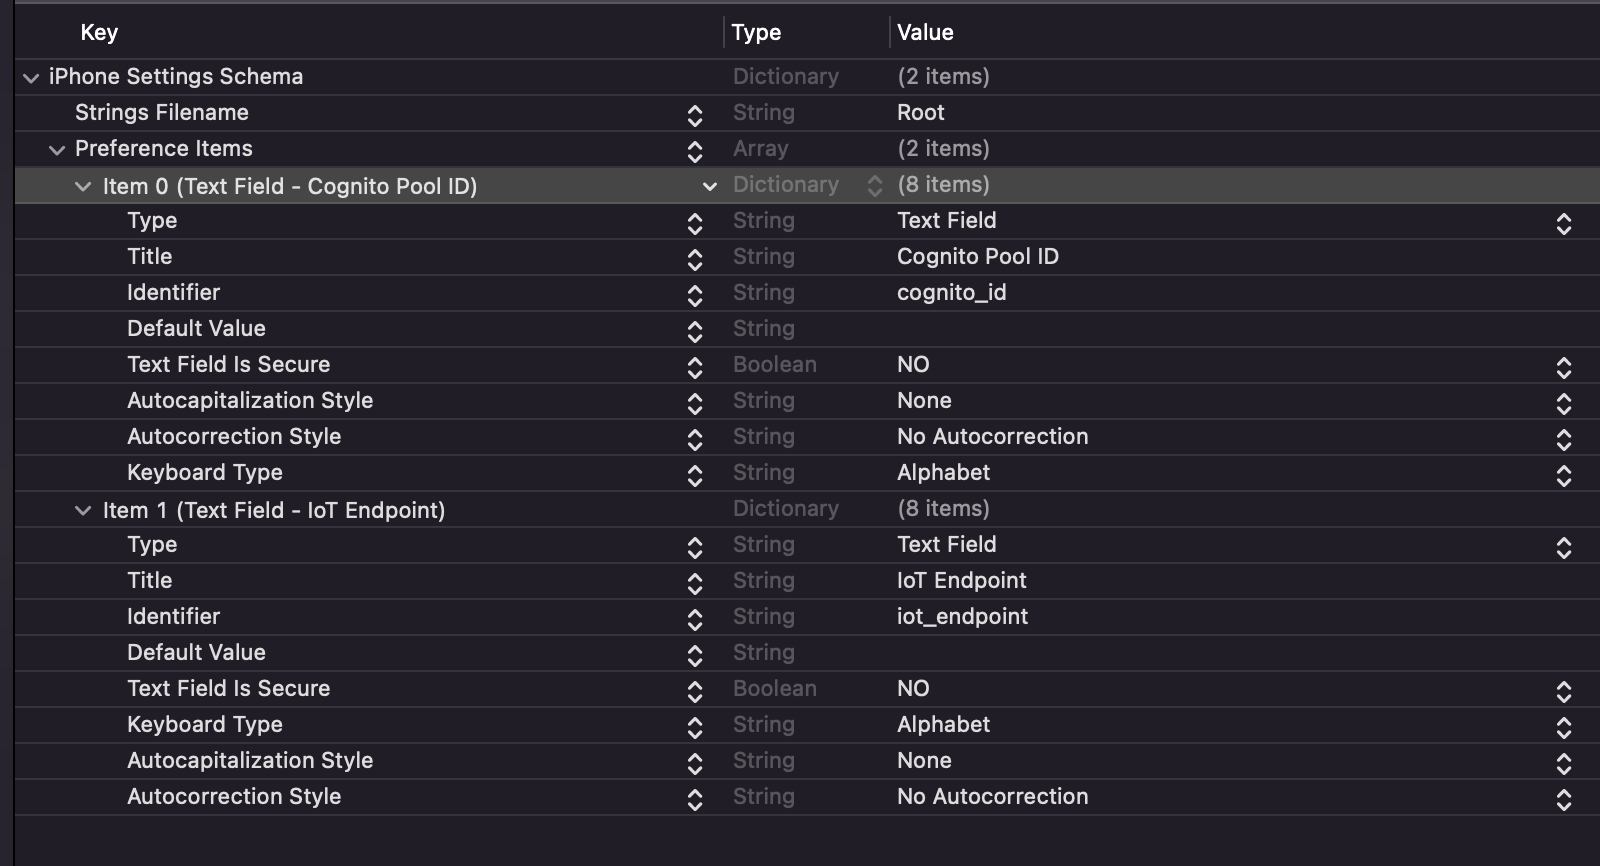Collapse Item 1 IoT Endpoint dictionary
Image resolution: width=1600 pixels, height=866 pixels.
83,510
